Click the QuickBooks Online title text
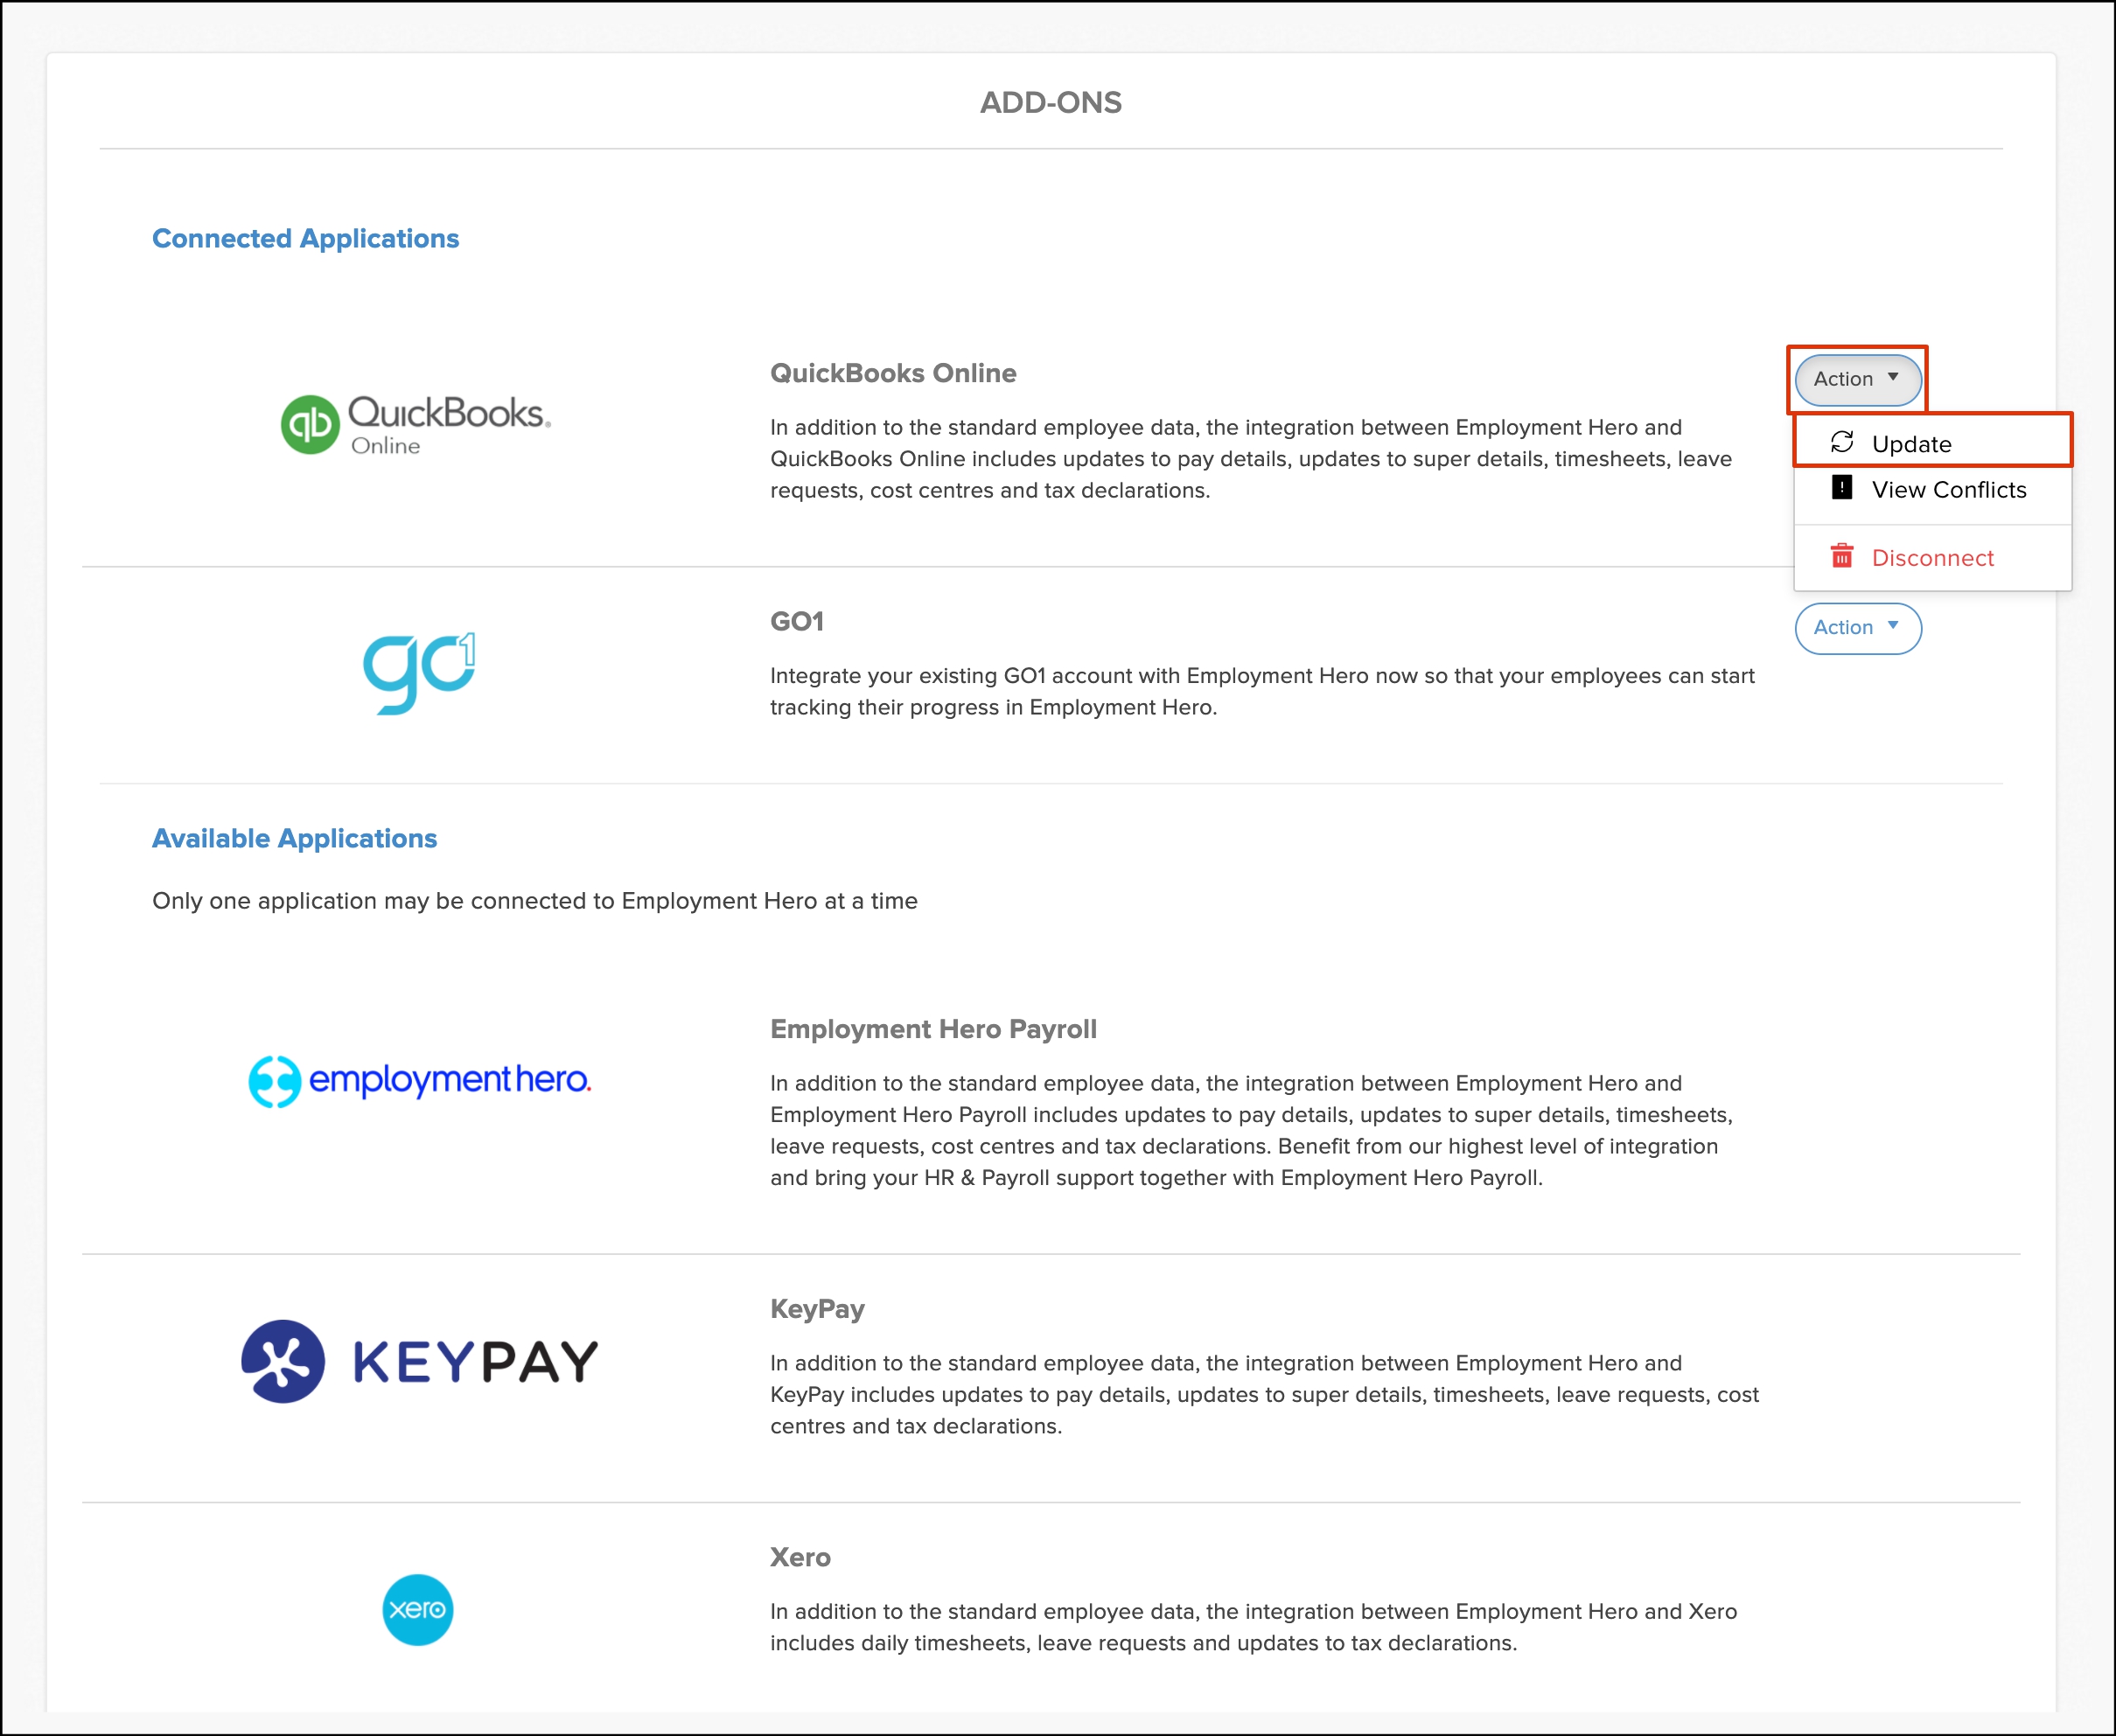Viewport: 2116px width, 1736px height. click(893, 373)
